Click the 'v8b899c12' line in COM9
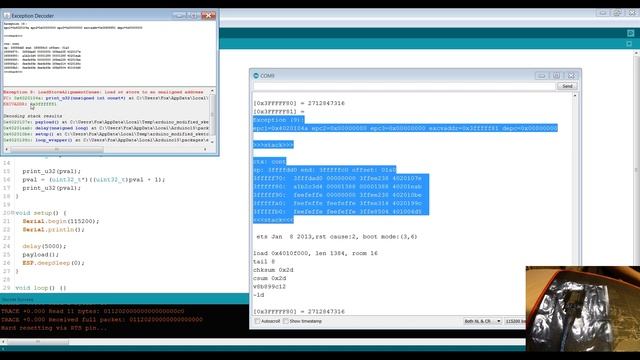 tap(269, 287)
